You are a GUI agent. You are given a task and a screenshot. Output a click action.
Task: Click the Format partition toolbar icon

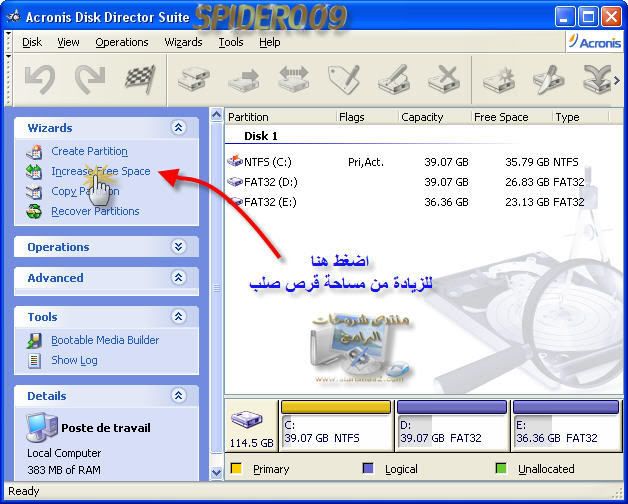[x=394, y=79]
